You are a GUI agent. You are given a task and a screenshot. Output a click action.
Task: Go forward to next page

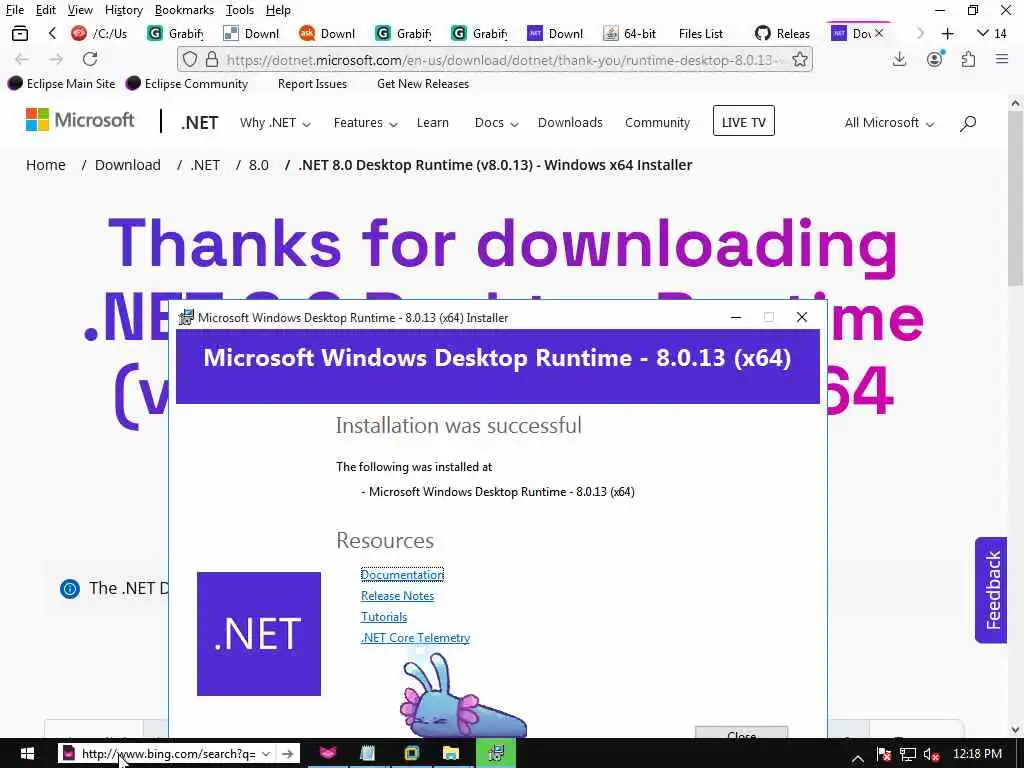click(56, 59)
